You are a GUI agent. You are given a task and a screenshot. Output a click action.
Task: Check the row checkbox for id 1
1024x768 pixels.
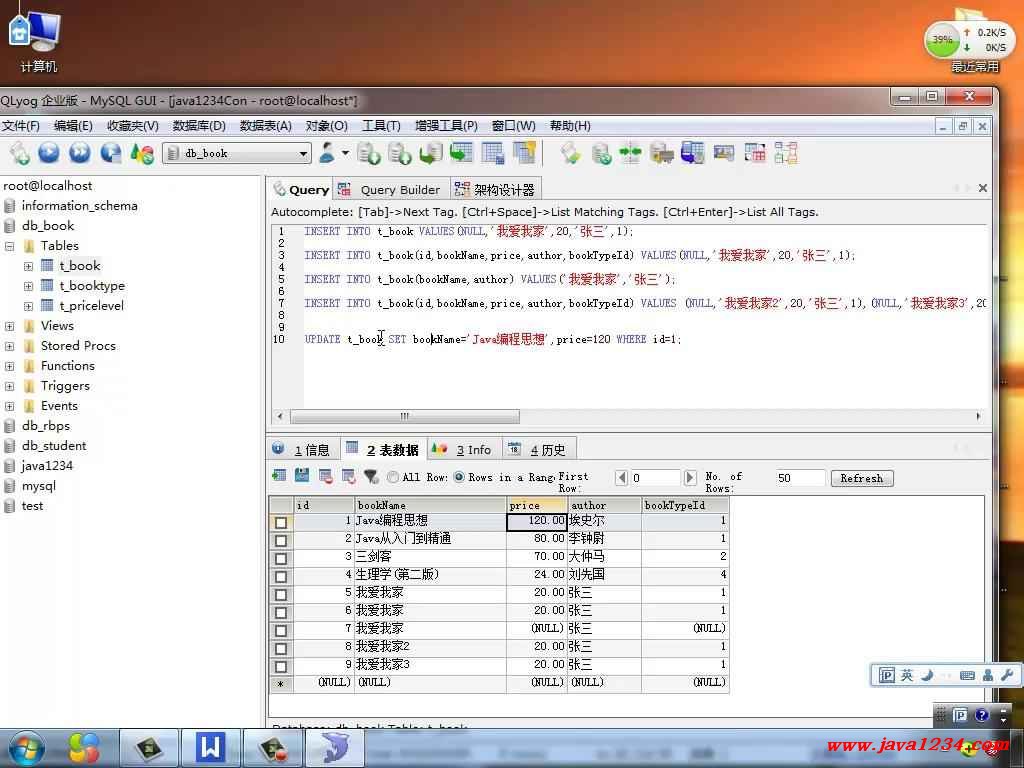tap(281, 522)
